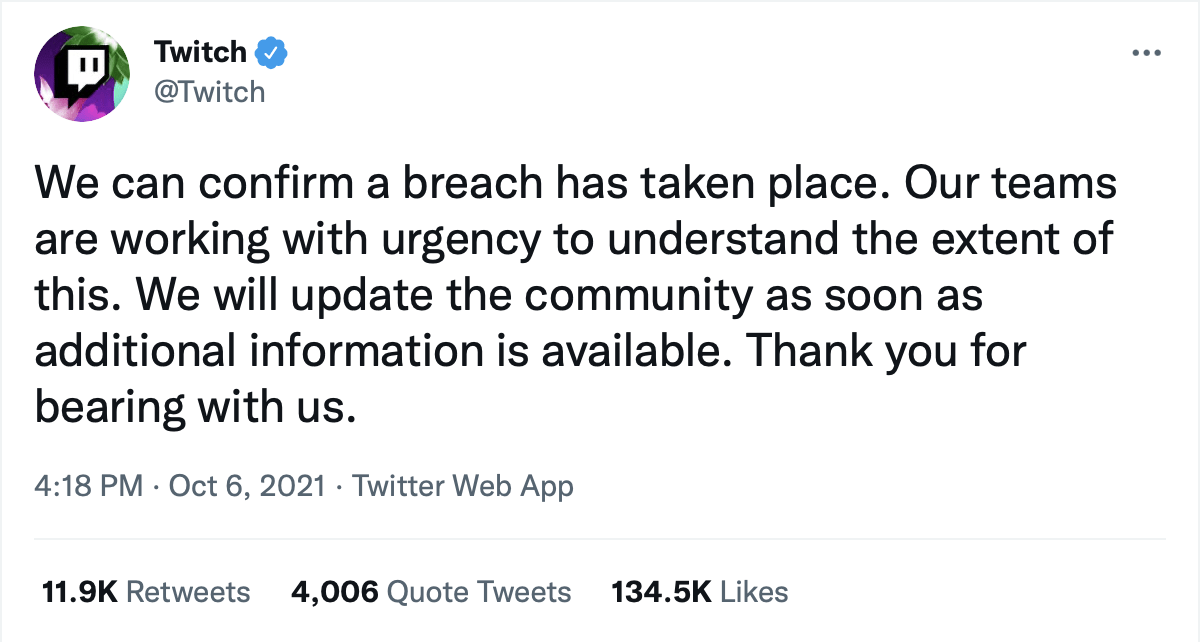Click the 4:18 PM timestamp

tap(89, 487)
